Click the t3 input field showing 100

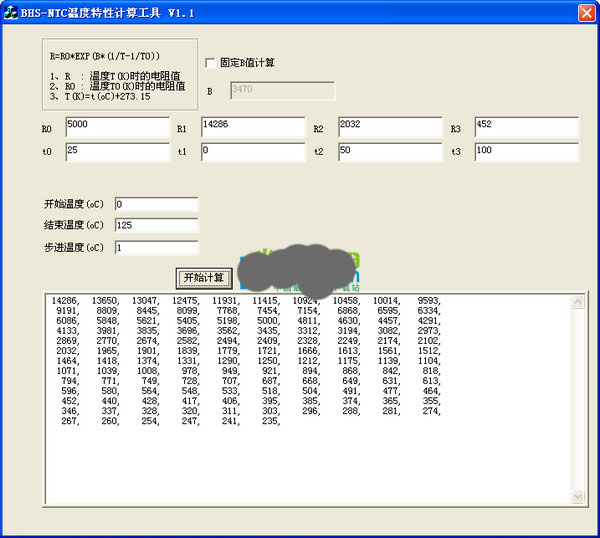(527, 152)
